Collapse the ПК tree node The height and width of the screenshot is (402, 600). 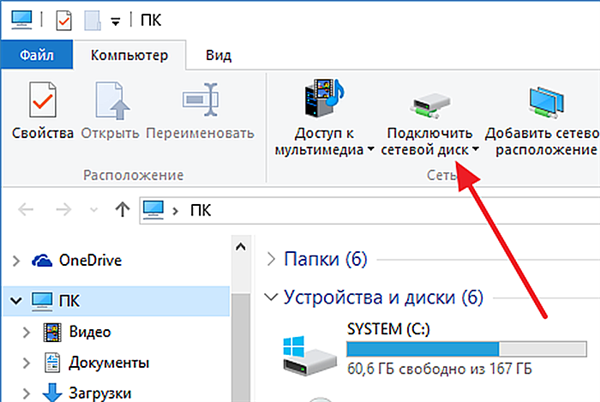coord(16,301)
